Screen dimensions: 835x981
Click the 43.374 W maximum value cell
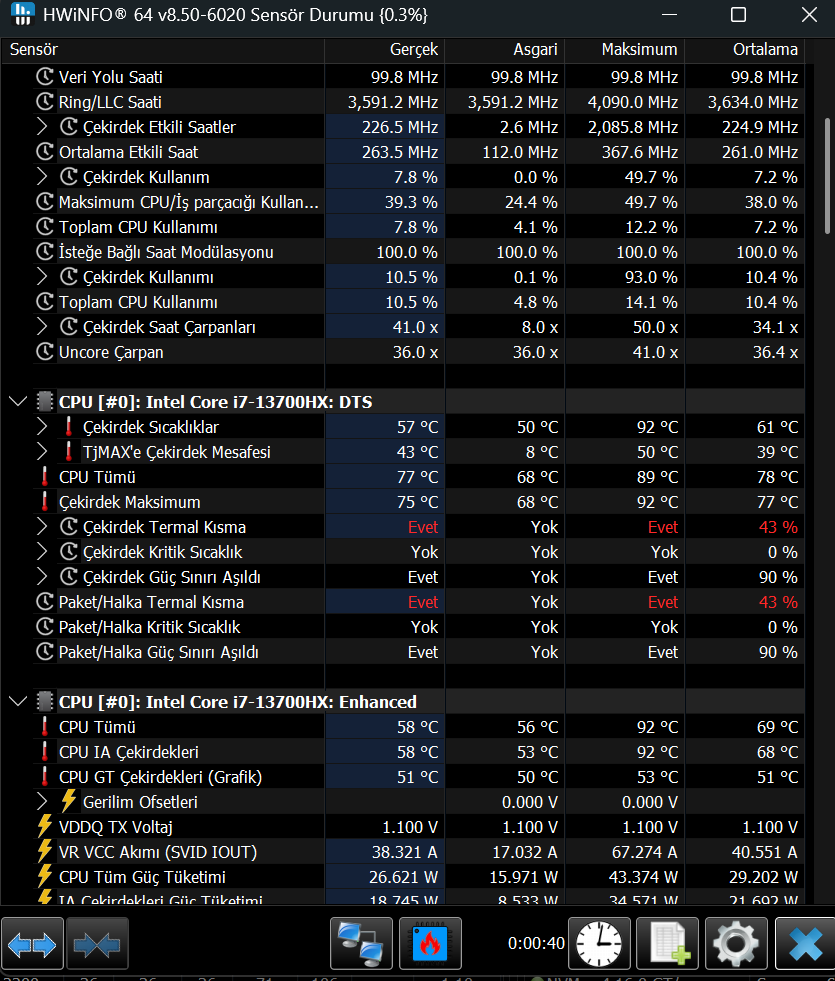click(625, 877)
